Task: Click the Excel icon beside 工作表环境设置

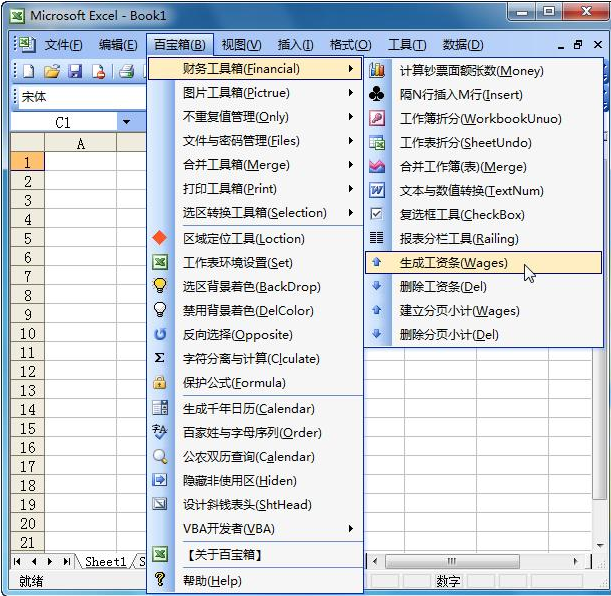Action: tap(160, 262)
